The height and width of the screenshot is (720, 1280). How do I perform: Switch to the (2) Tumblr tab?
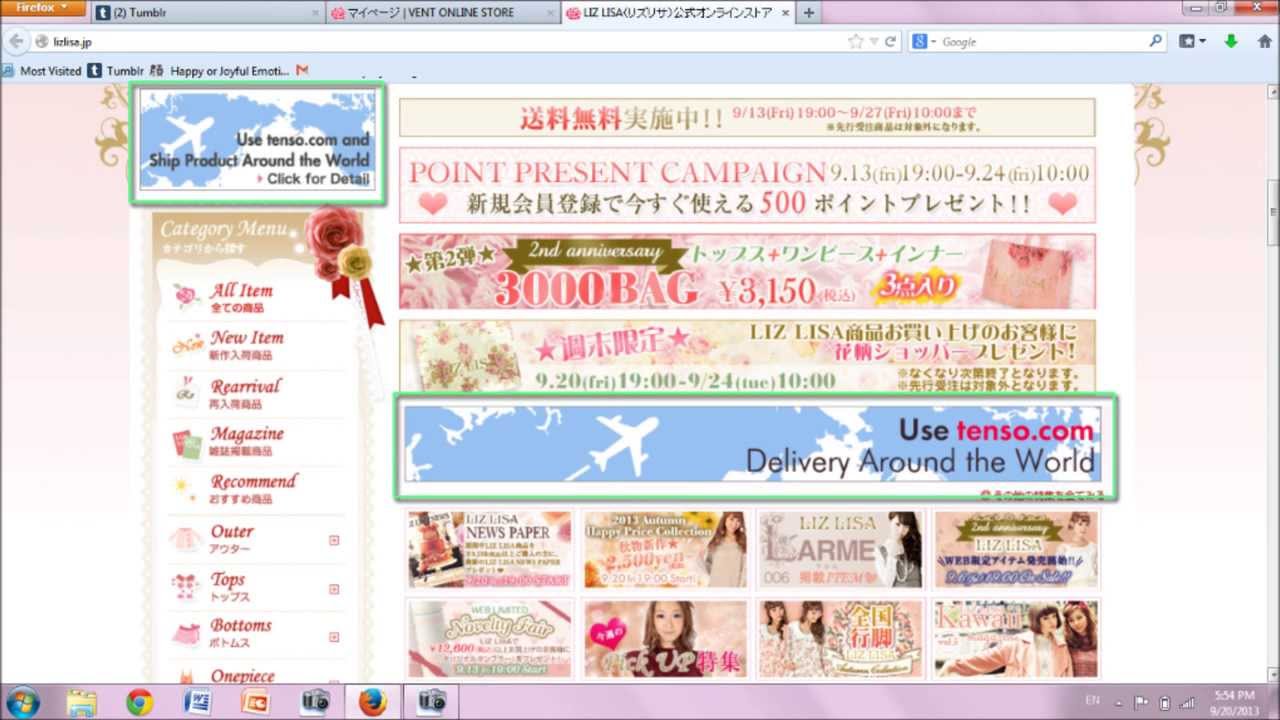coord(207,13)
